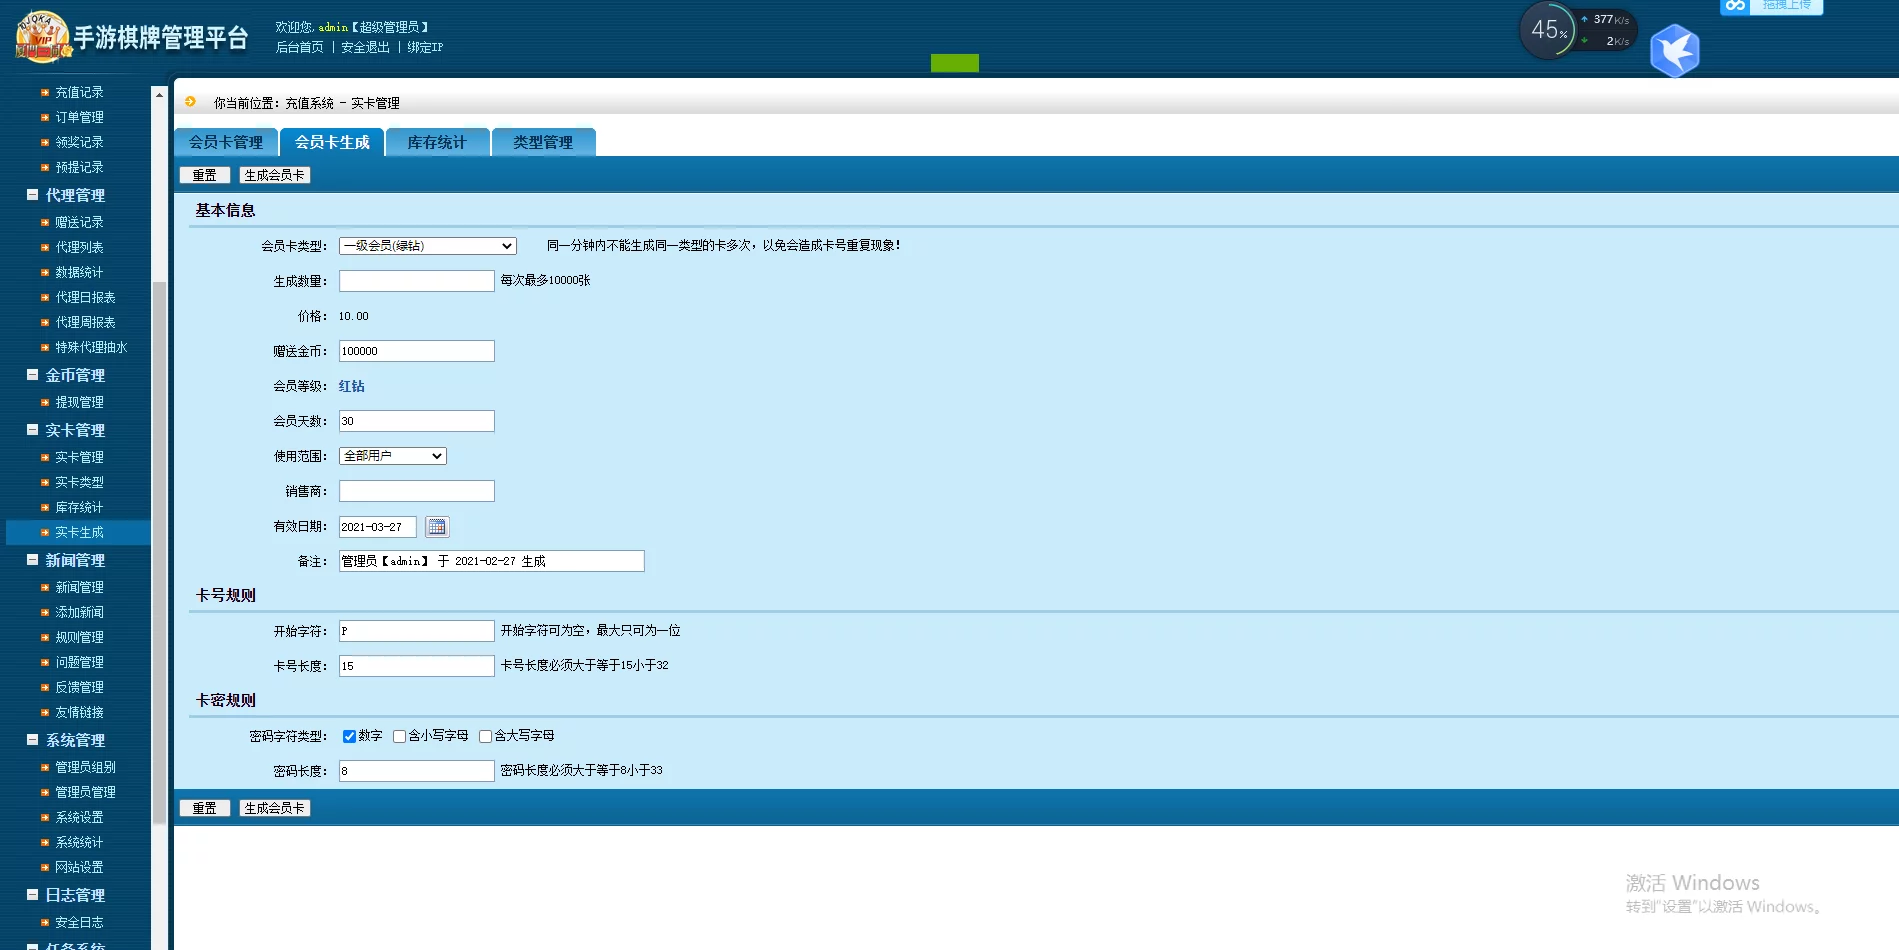Enable the 含大写字母 checkbox
The image size is (1899, 950).
[485, 736]
